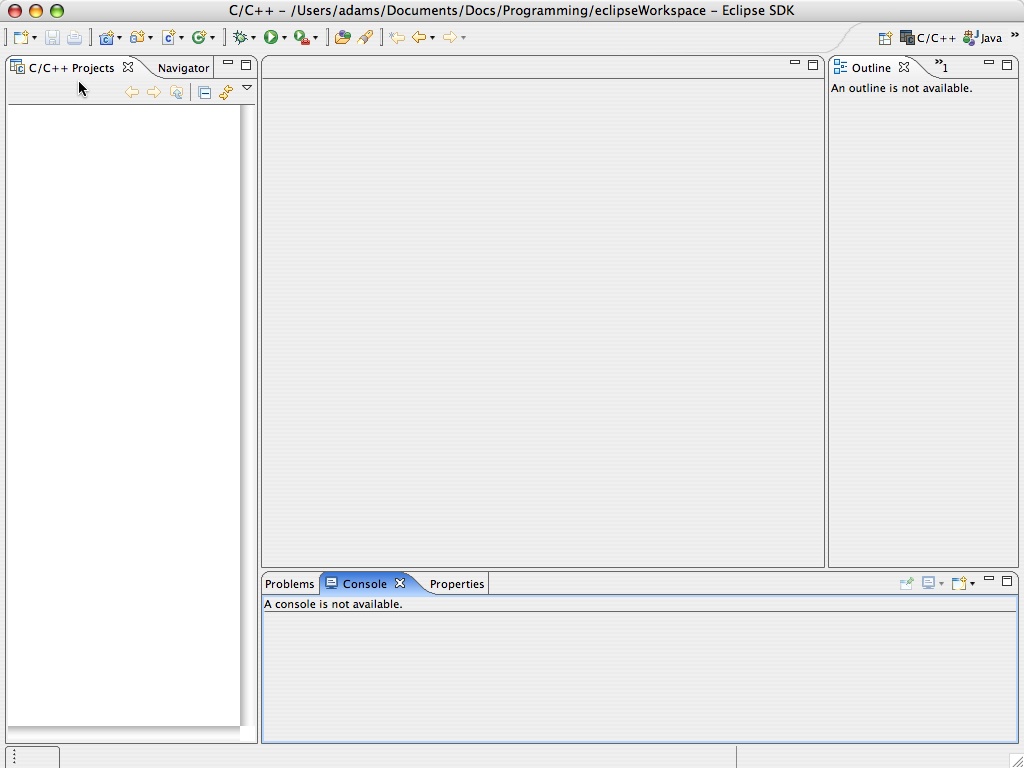Viewport: 1024px width, 768px height.
Task: Toggle Link with Editor in Projects panel
Action: (226, 92)
